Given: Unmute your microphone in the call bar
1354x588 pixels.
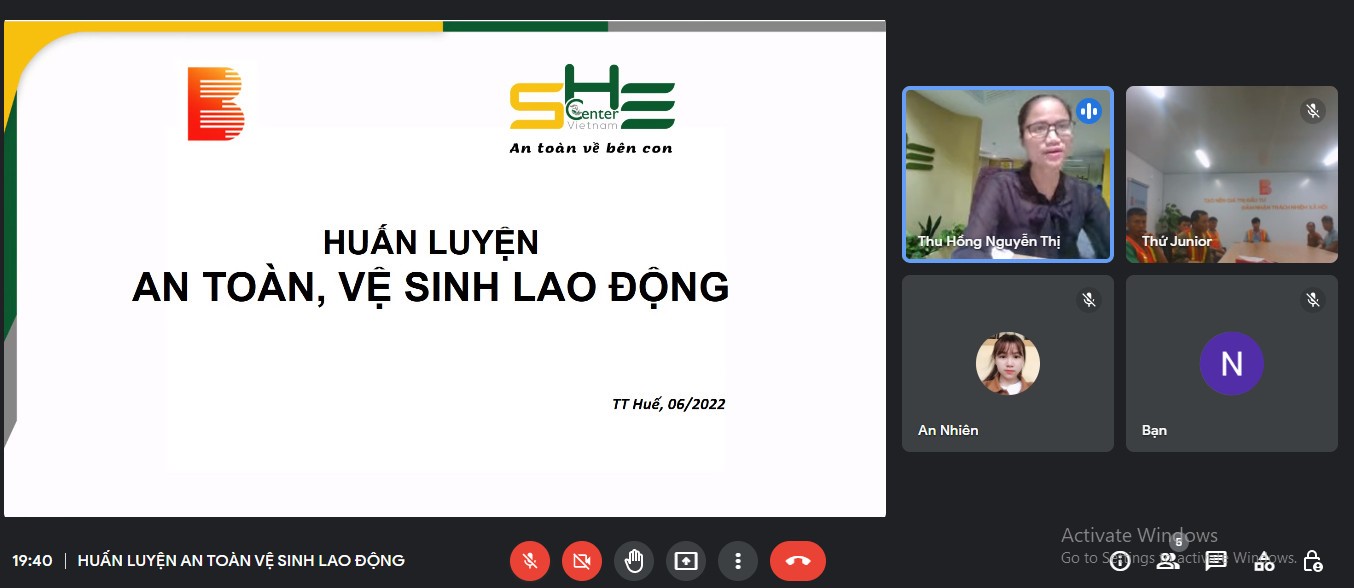Looking at the screenshot, I should [x=530, y=561].
